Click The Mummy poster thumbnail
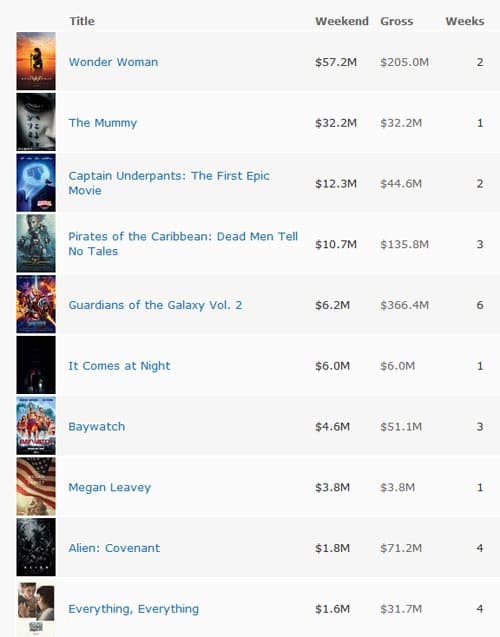Screen dimensions: 500x637 (x=36, y=122)
